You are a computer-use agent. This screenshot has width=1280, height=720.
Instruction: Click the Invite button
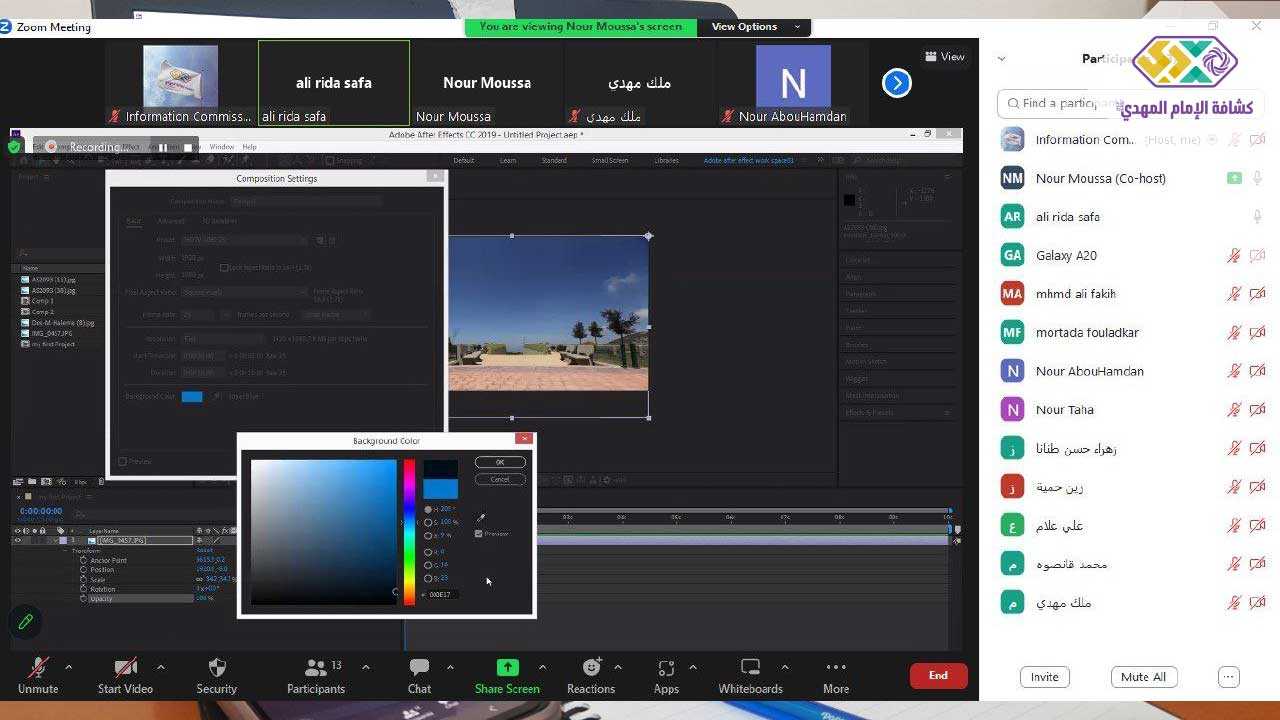(x=1044, y=677)
